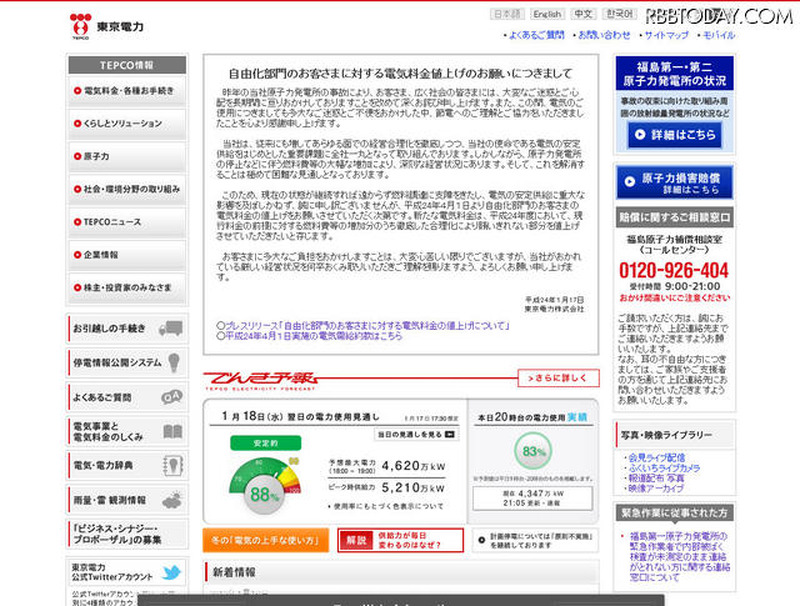Select the 한국어 language button
This screenshot has width=800, height=606.
tap(619, 14)
